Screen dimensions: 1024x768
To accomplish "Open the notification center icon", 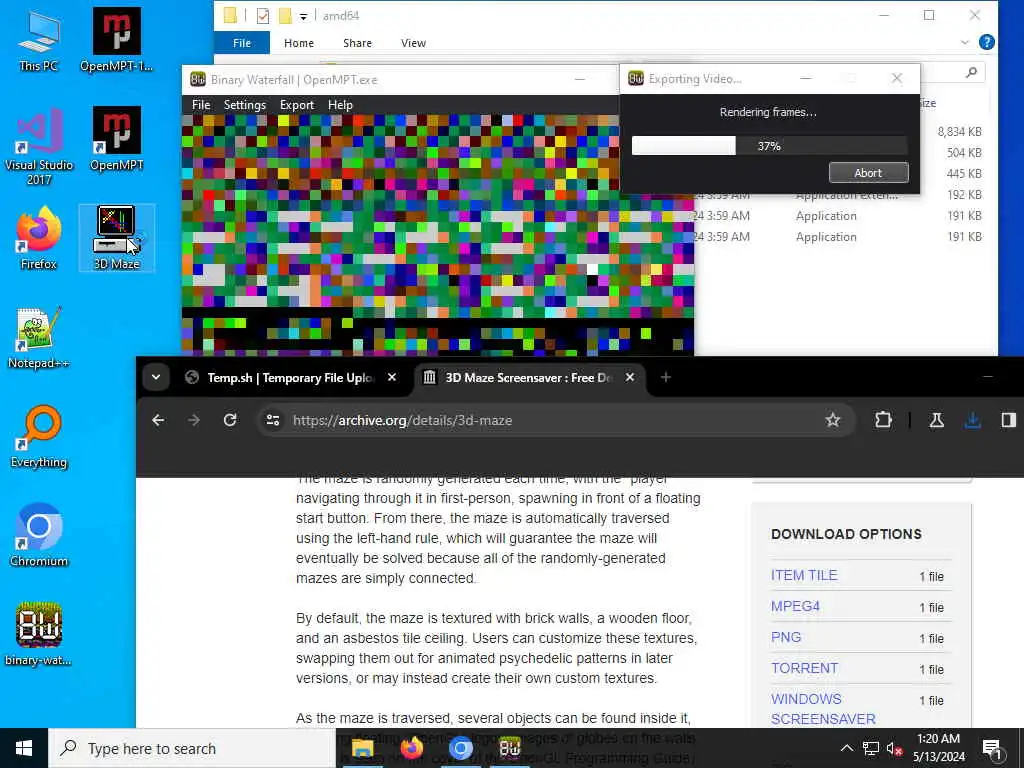I will point(993,748).
